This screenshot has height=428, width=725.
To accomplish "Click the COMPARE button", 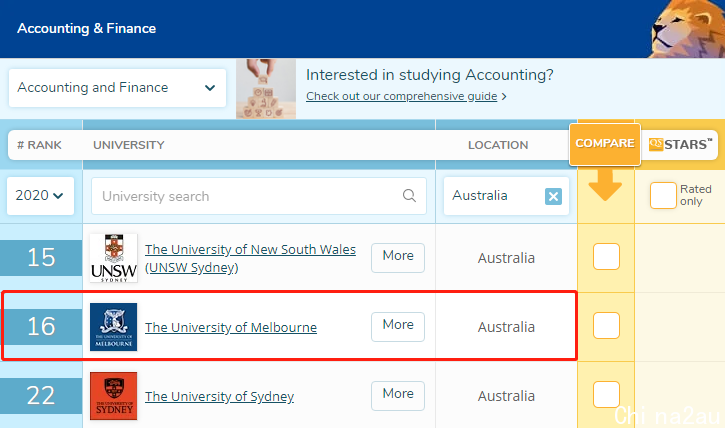I will (605, 144).
